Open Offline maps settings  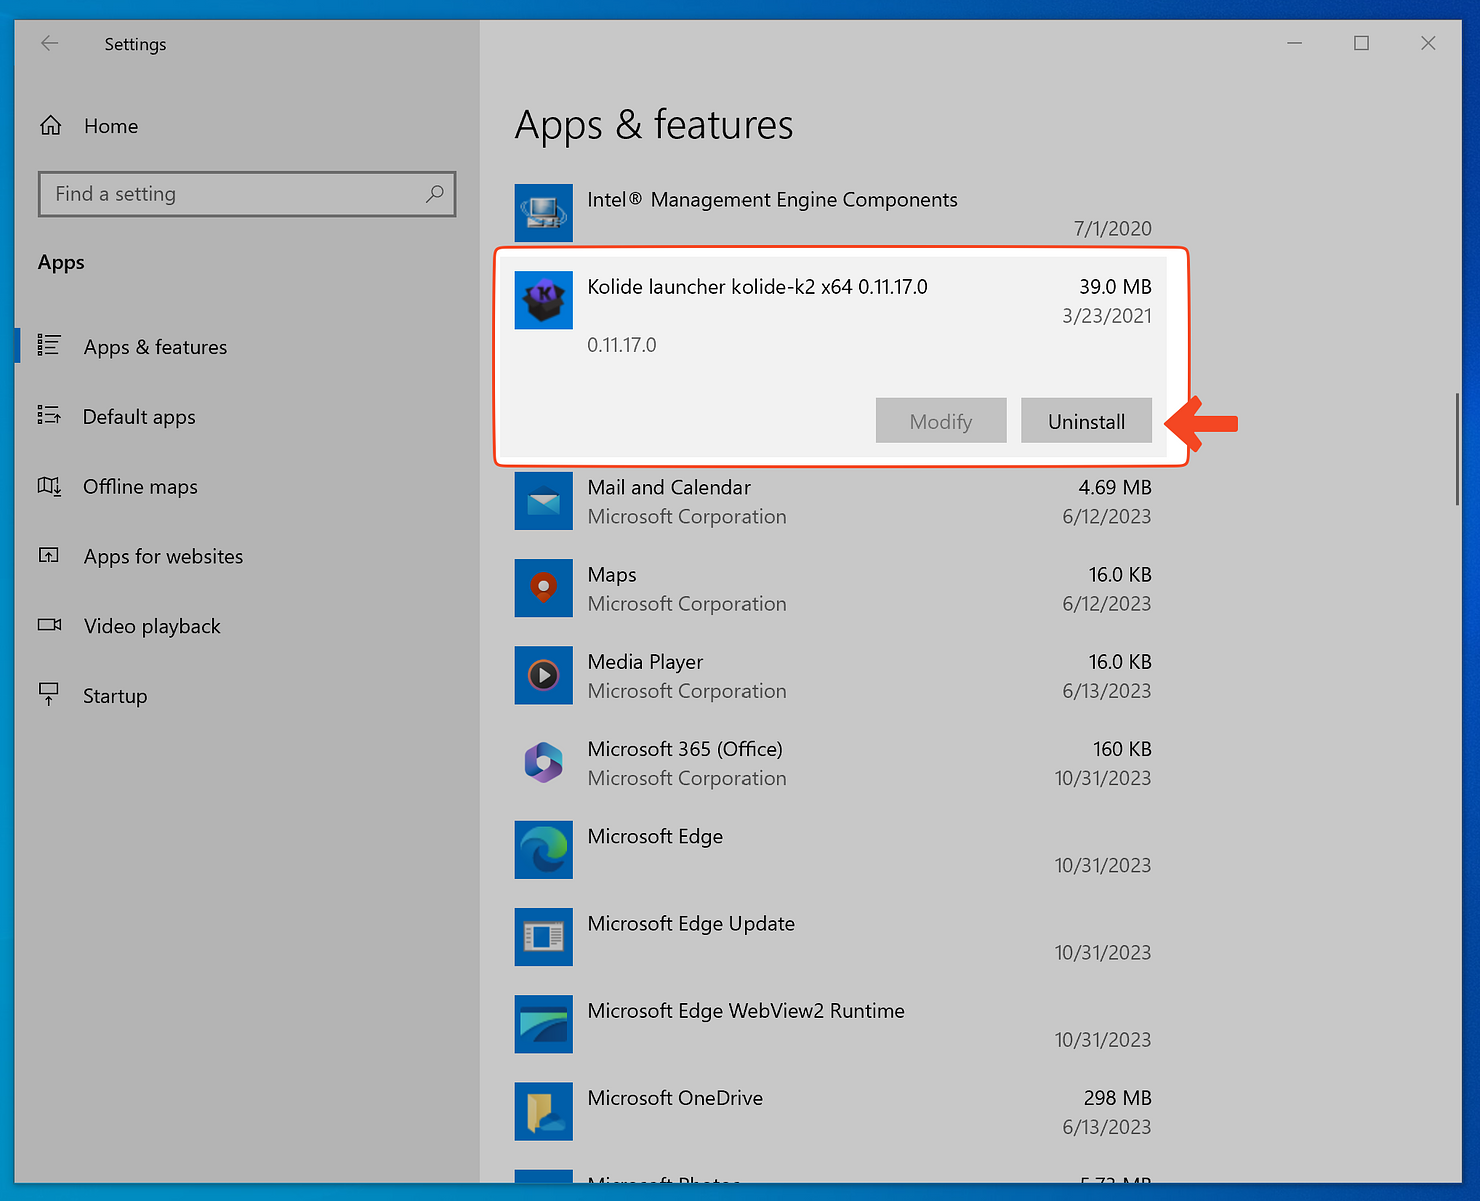(140, 487)
